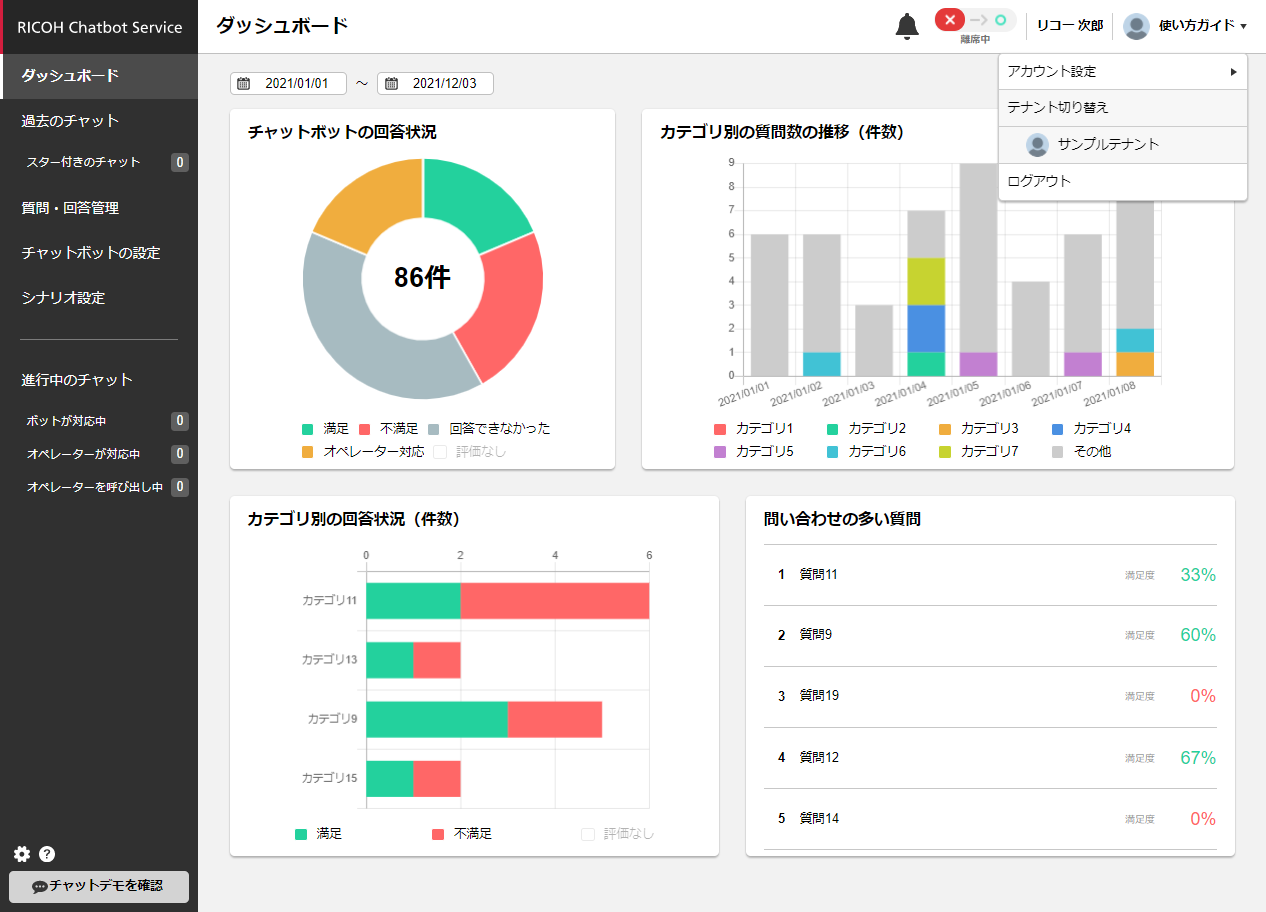Click the サンプルテナント avatar icon

pyautogui.click(x=1037, y=145)
